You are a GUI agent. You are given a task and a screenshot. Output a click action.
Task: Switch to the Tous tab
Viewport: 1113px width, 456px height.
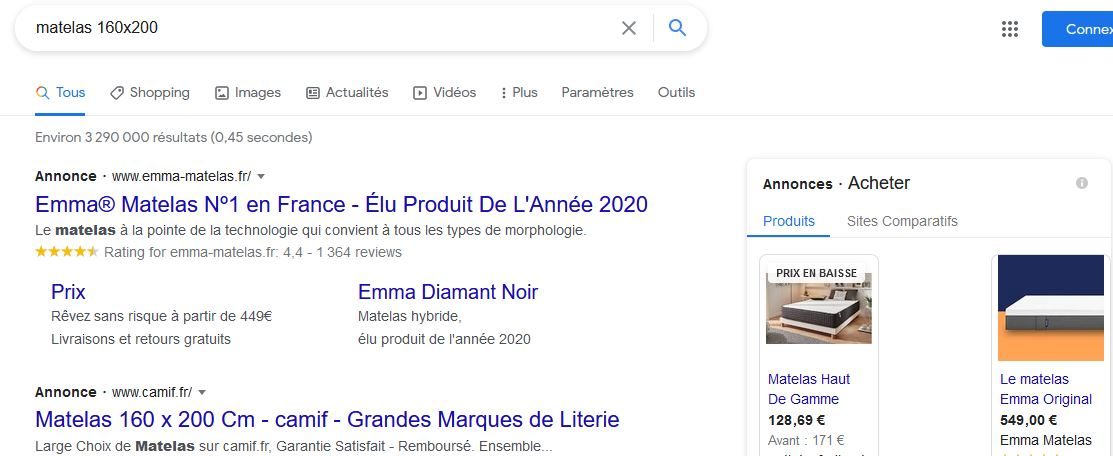point(60,92)
